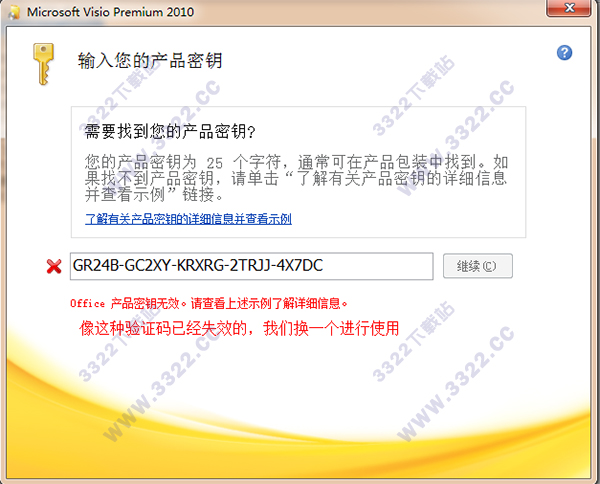Click the 继续(C) continue button

click(478, 266)
